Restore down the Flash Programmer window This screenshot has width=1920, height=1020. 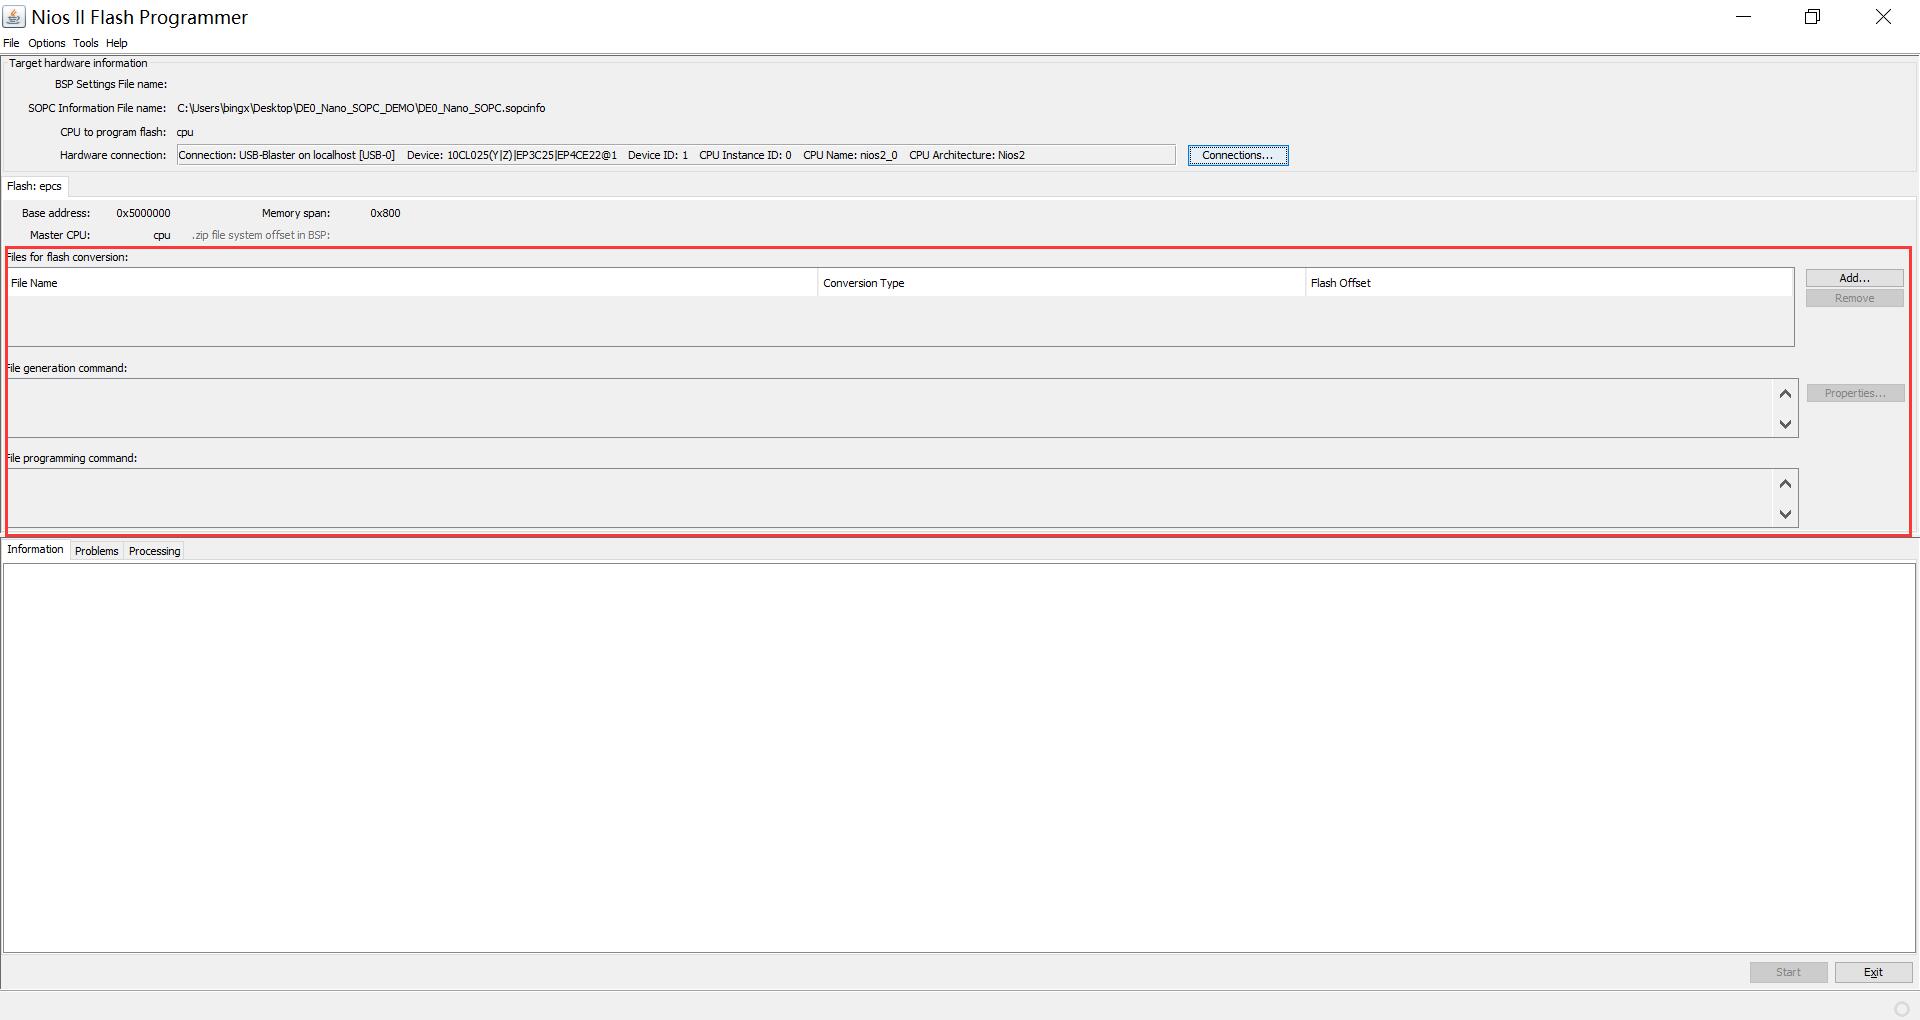pos(1812,17)
